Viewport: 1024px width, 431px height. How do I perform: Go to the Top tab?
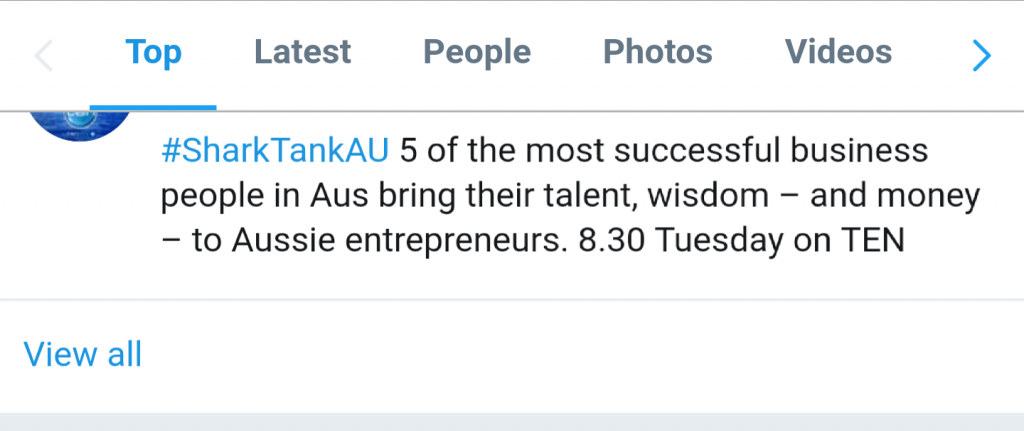tap(153, 52)
